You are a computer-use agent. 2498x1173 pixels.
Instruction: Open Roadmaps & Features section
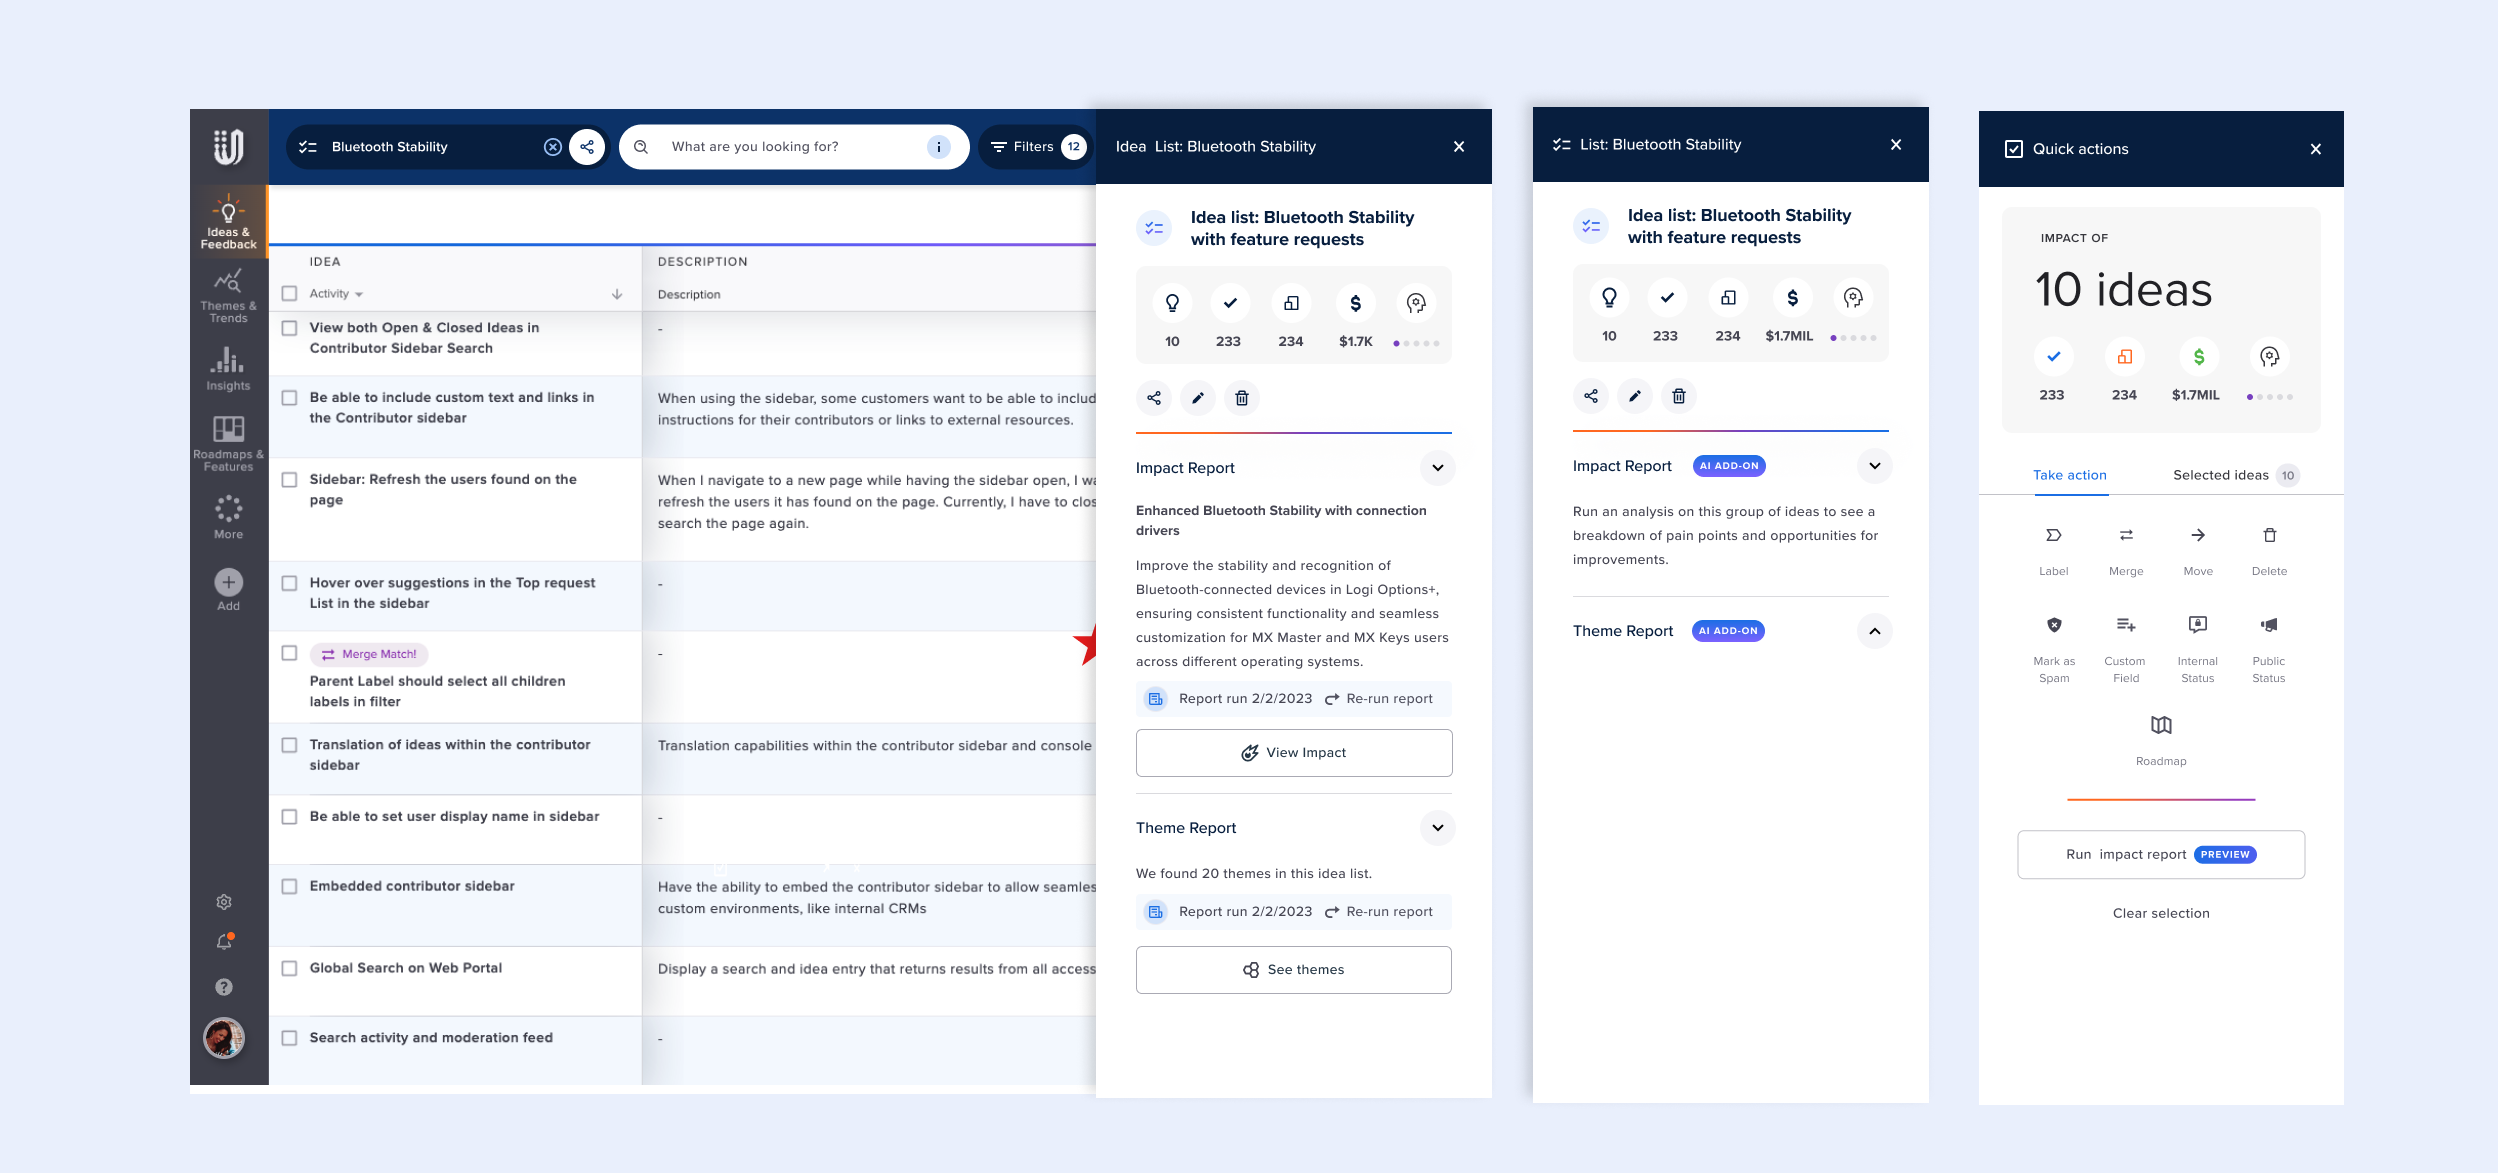pyautogui.click(x=228, y=443)
